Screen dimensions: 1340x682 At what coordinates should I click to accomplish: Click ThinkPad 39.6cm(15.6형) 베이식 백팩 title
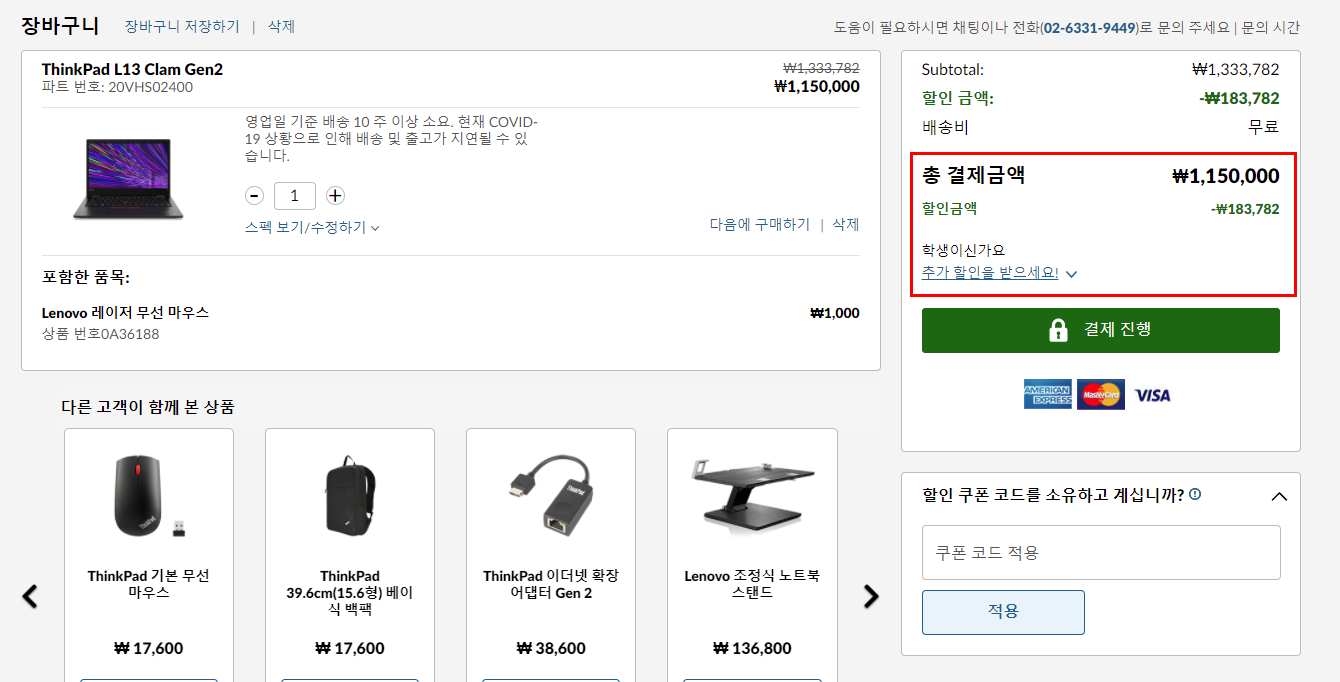tap(350, 592)
